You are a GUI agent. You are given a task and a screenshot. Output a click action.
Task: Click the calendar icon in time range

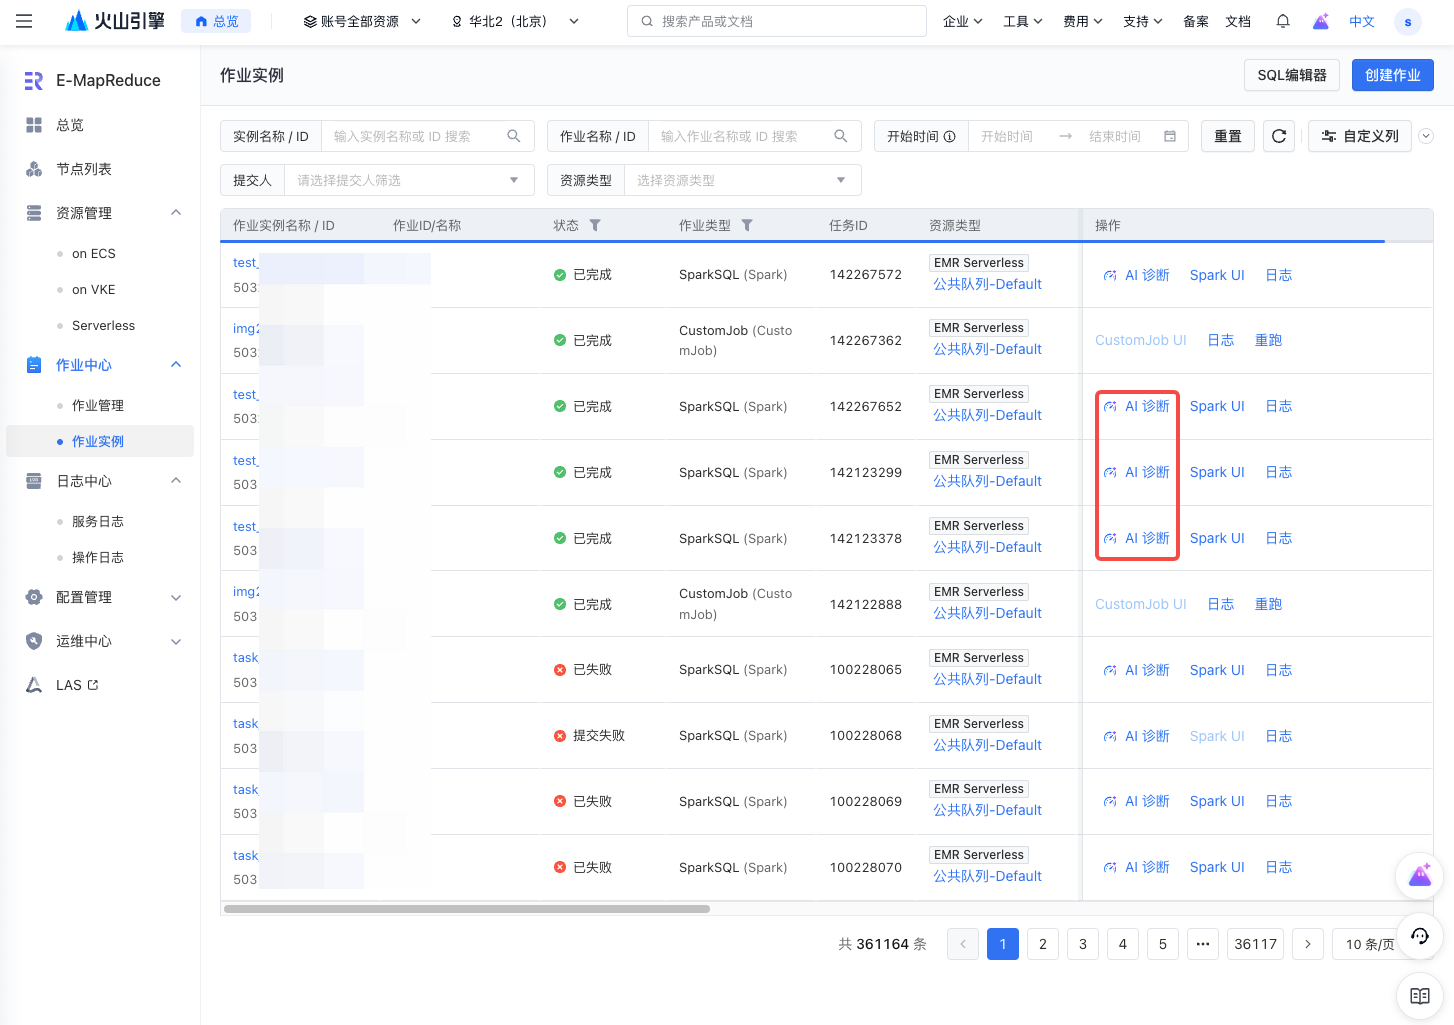pyautogui.click(x=1170, y=136)
